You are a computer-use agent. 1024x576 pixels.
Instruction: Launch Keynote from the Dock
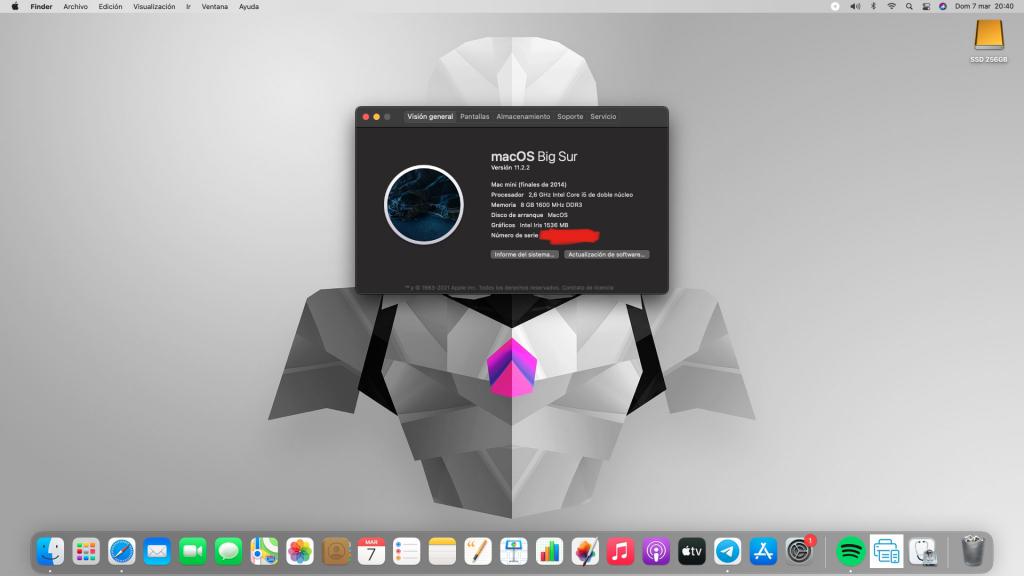[513, 551]
